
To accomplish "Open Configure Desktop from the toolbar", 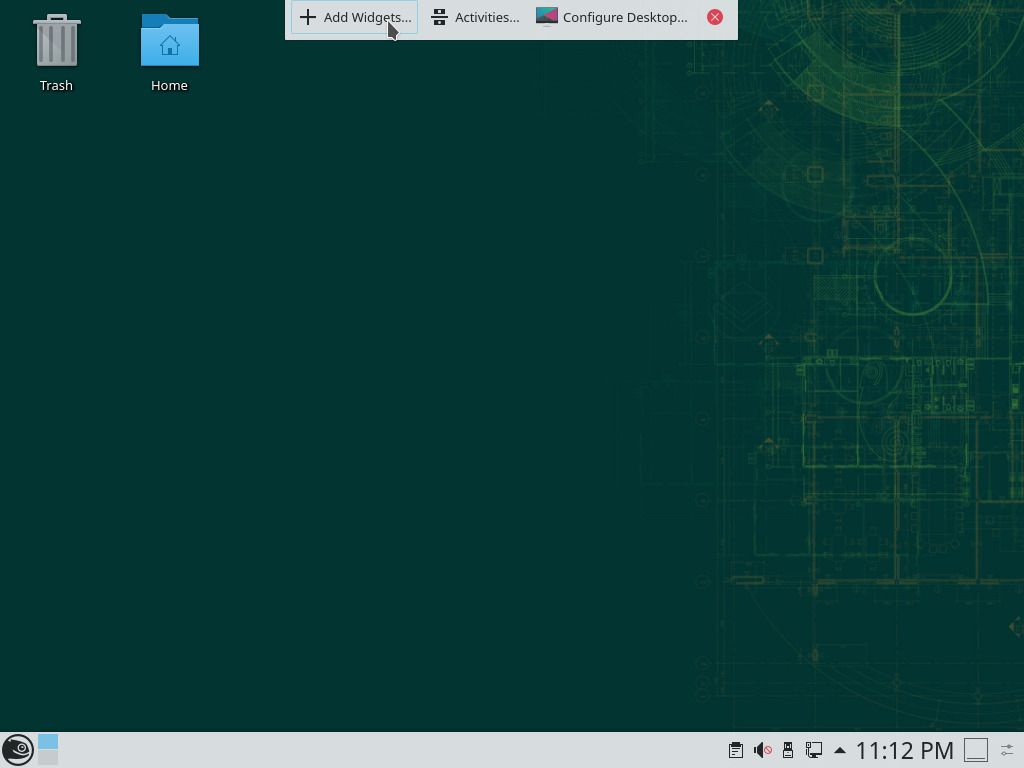I will (612, 17).
